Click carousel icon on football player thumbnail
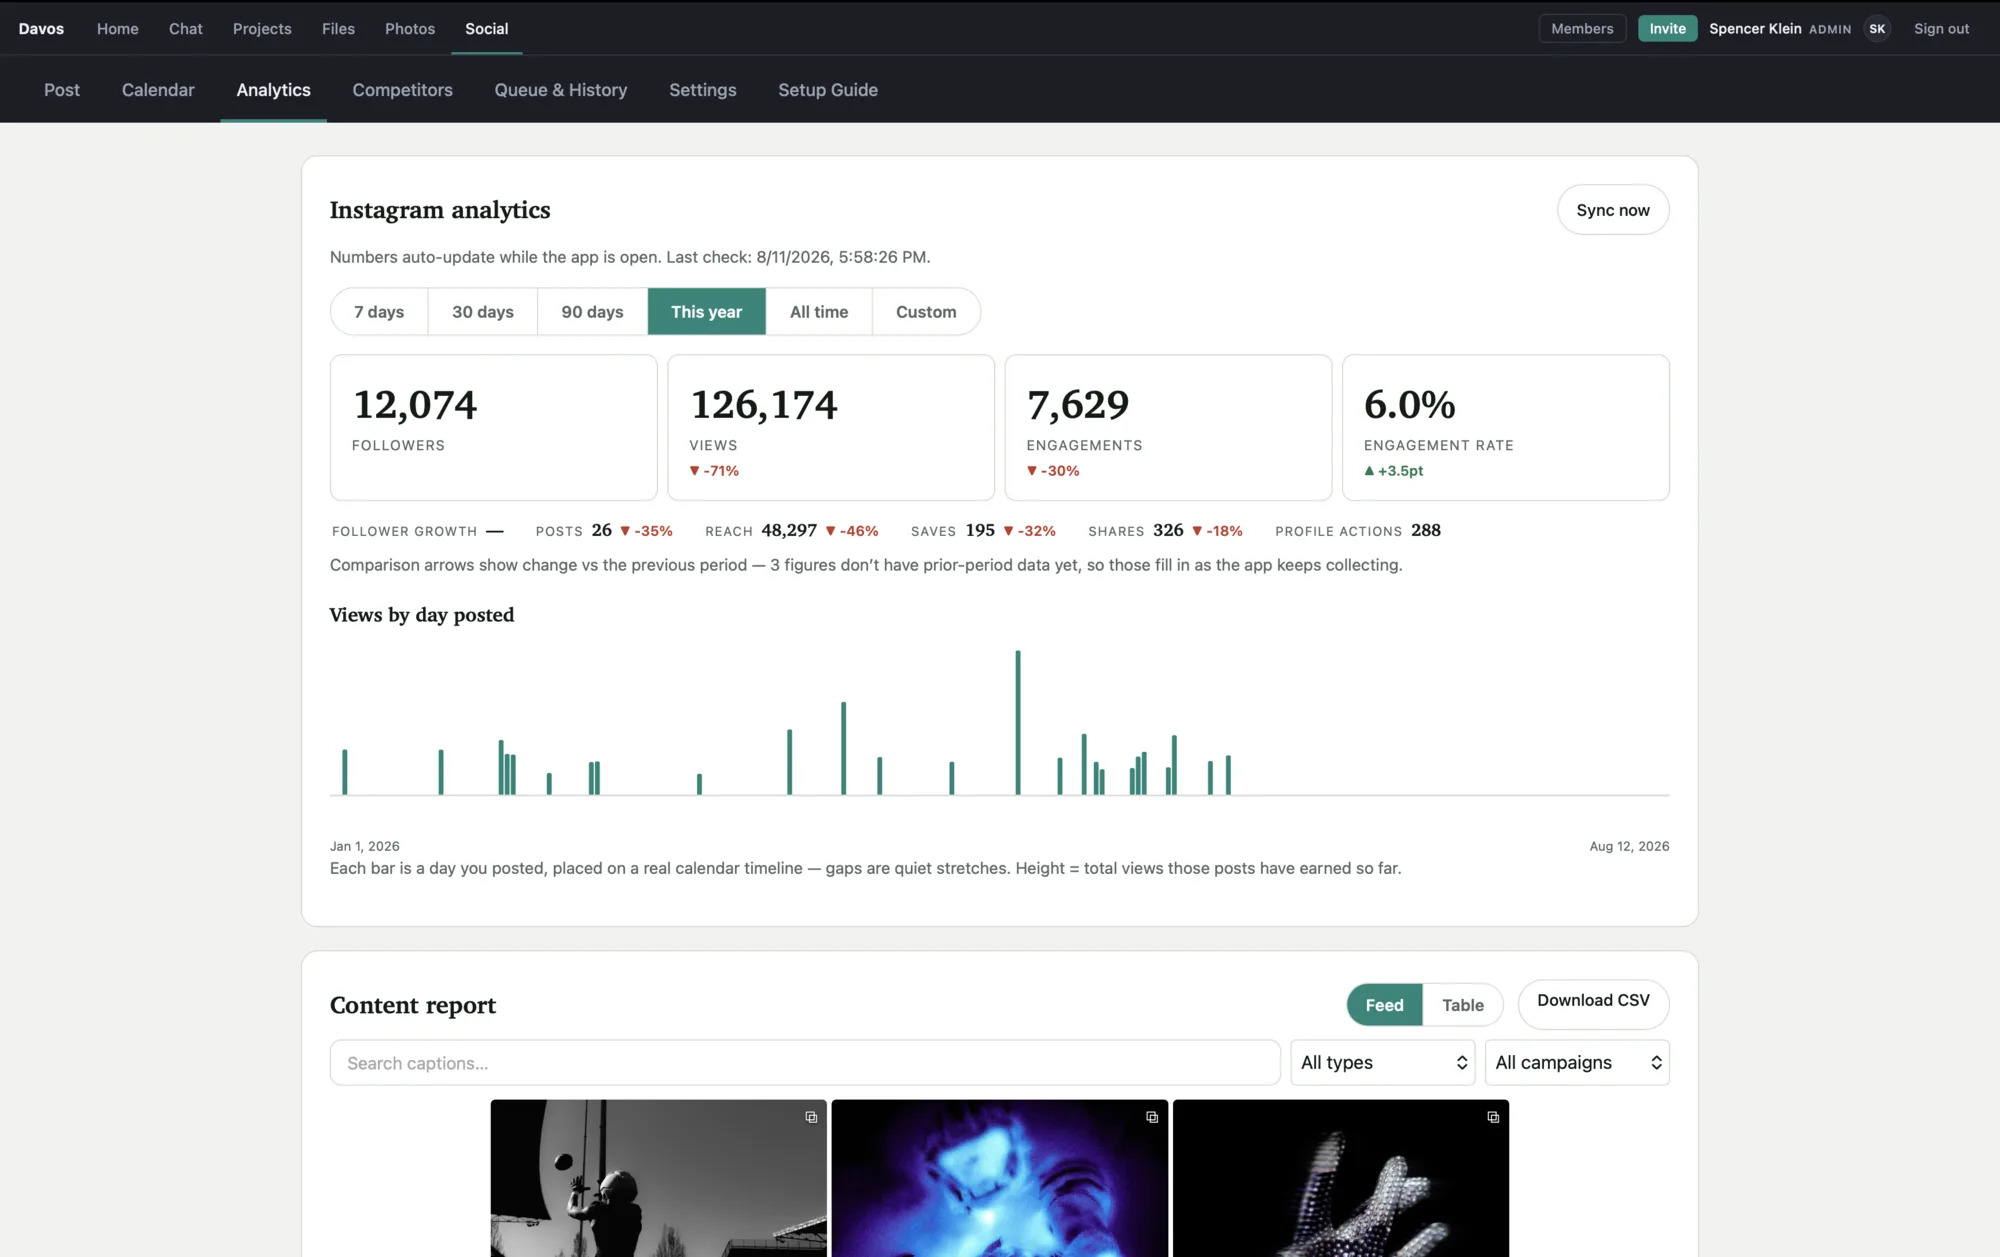Viewport: 2000px width, 1257px height. pyautogui.click(x=811, y=1117)
